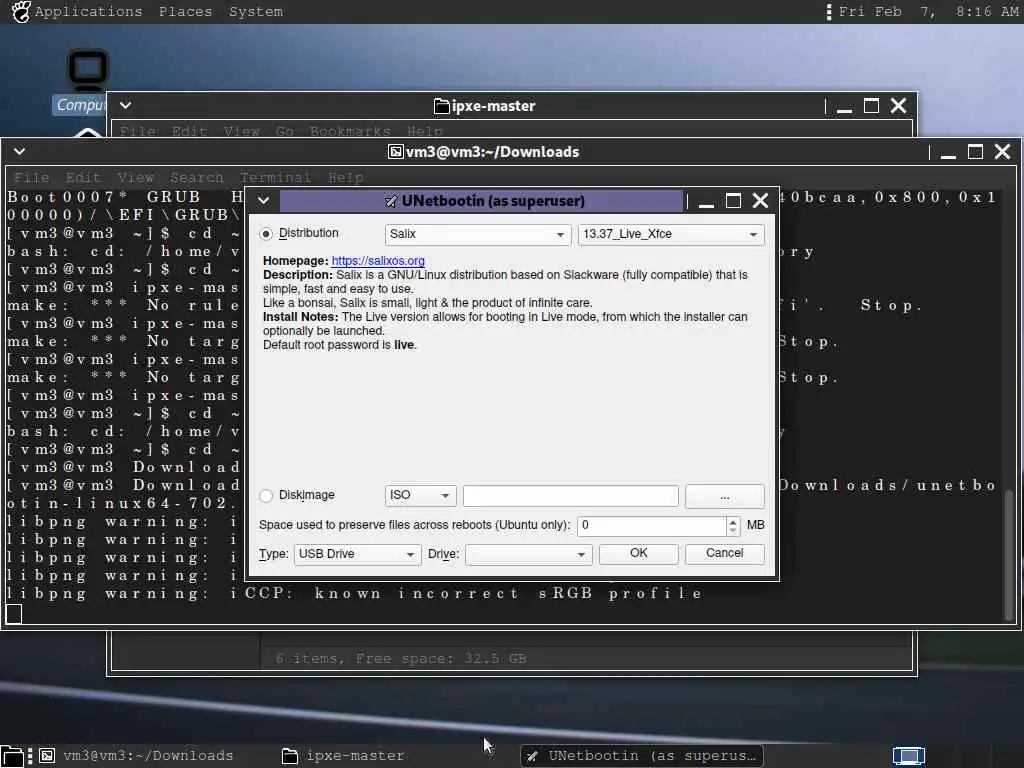Minimize the UNetbootin window
This screenshot has width=1024, height=768.
(706, 201)
